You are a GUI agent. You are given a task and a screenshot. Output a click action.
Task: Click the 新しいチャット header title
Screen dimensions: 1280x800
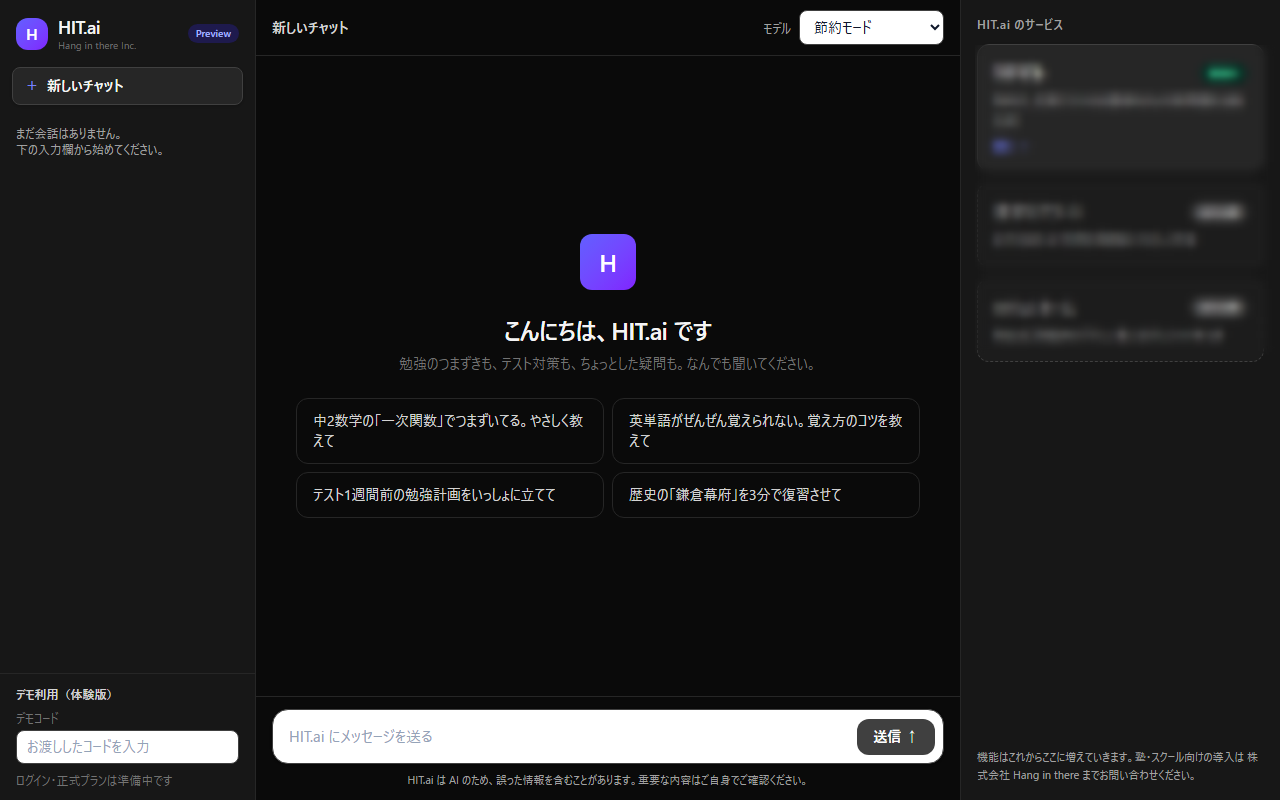pyautogui.click(x=310, y=28)
